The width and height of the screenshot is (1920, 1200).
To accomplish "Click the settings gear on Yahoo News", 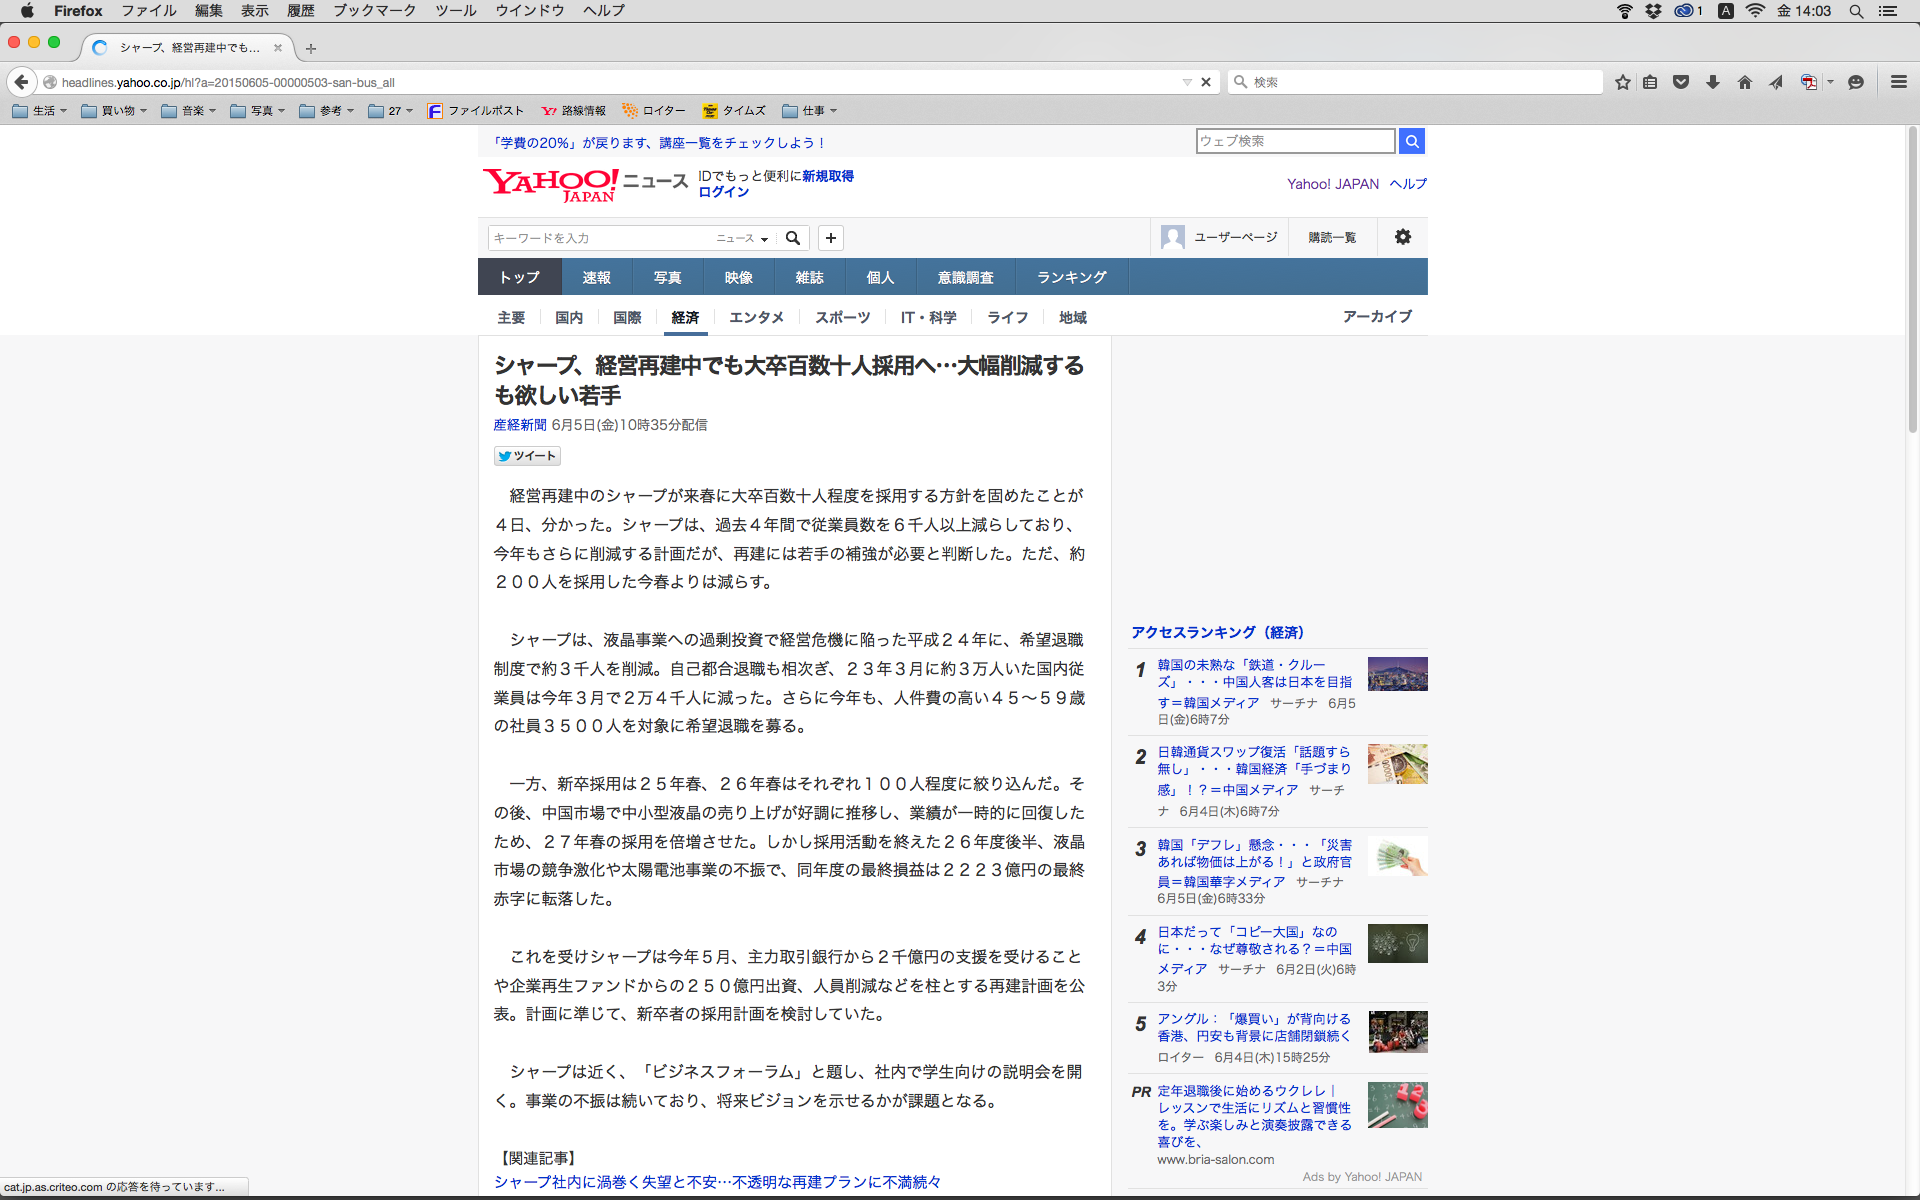I will tap(1403, 237).
